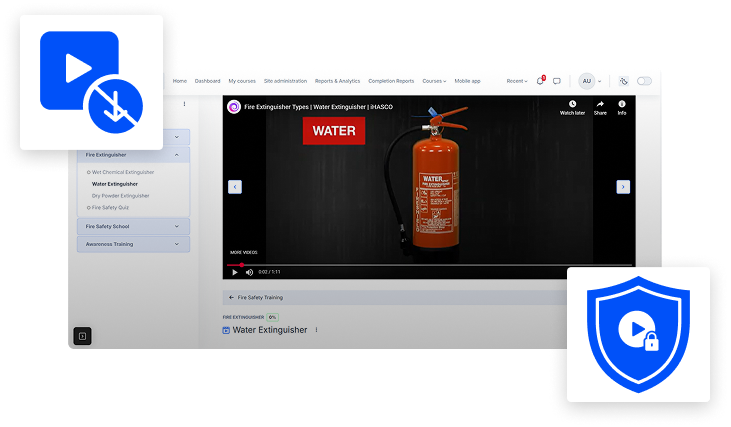Go back to Fire Safety Training

point(256,297)
